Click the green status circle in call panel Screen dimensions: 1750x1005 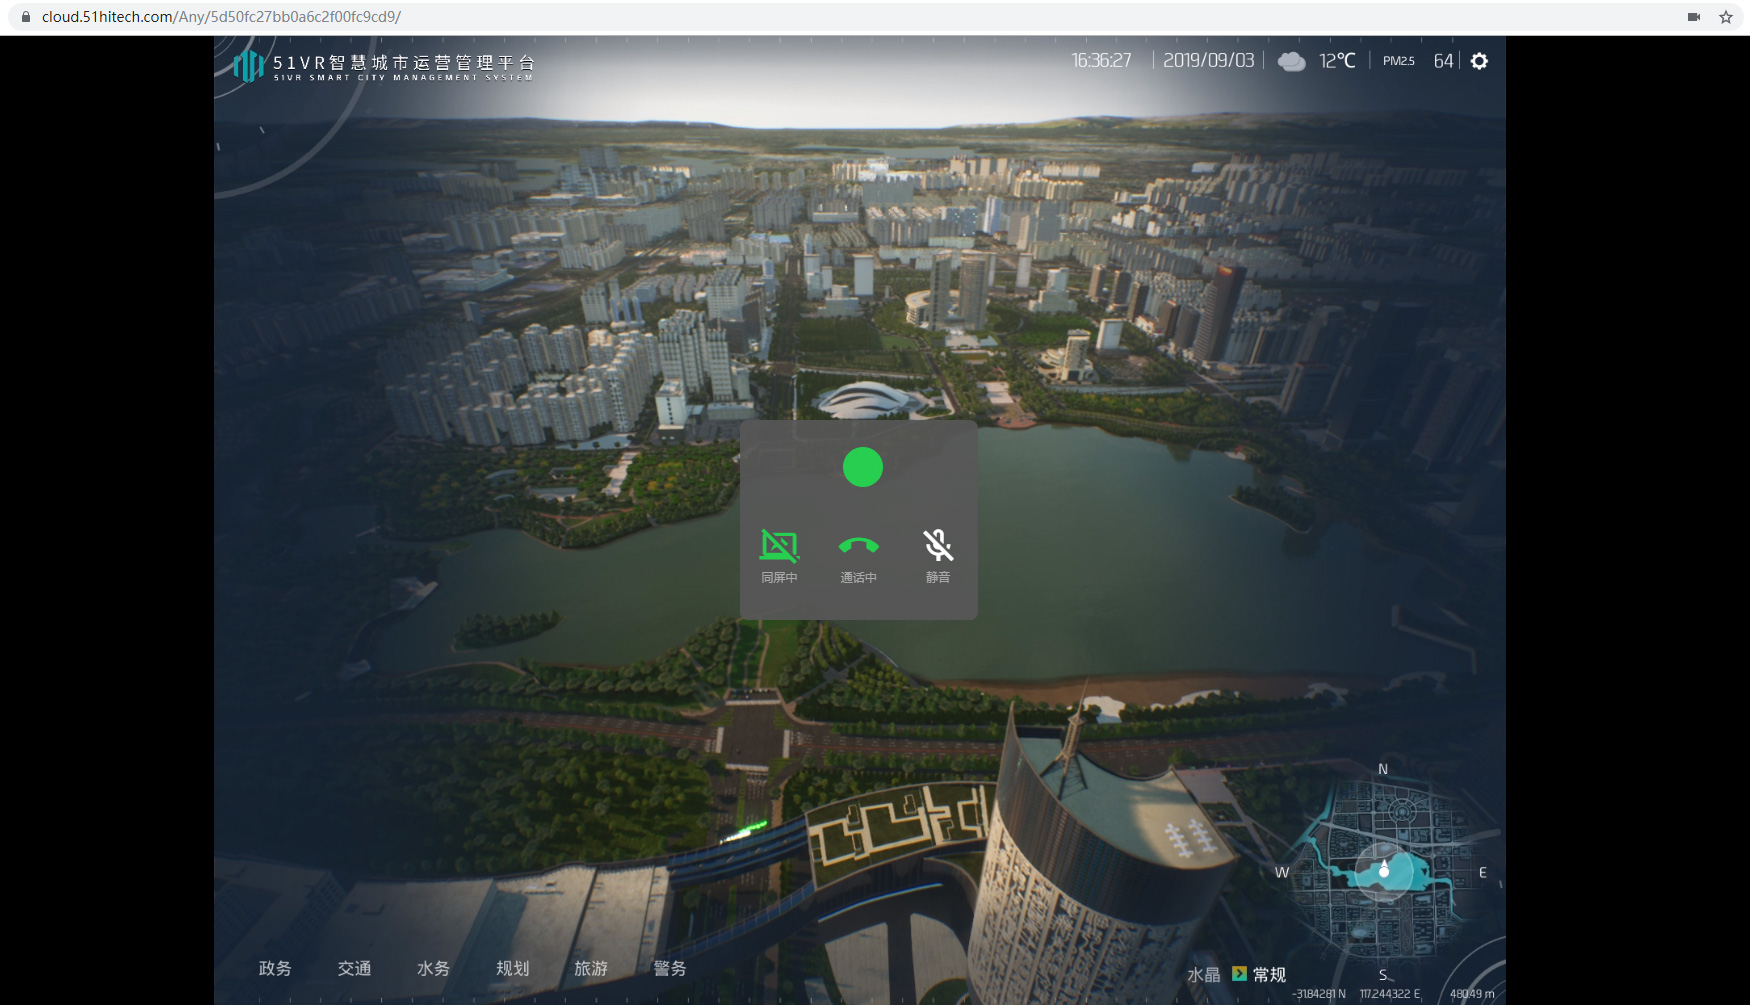863,467
